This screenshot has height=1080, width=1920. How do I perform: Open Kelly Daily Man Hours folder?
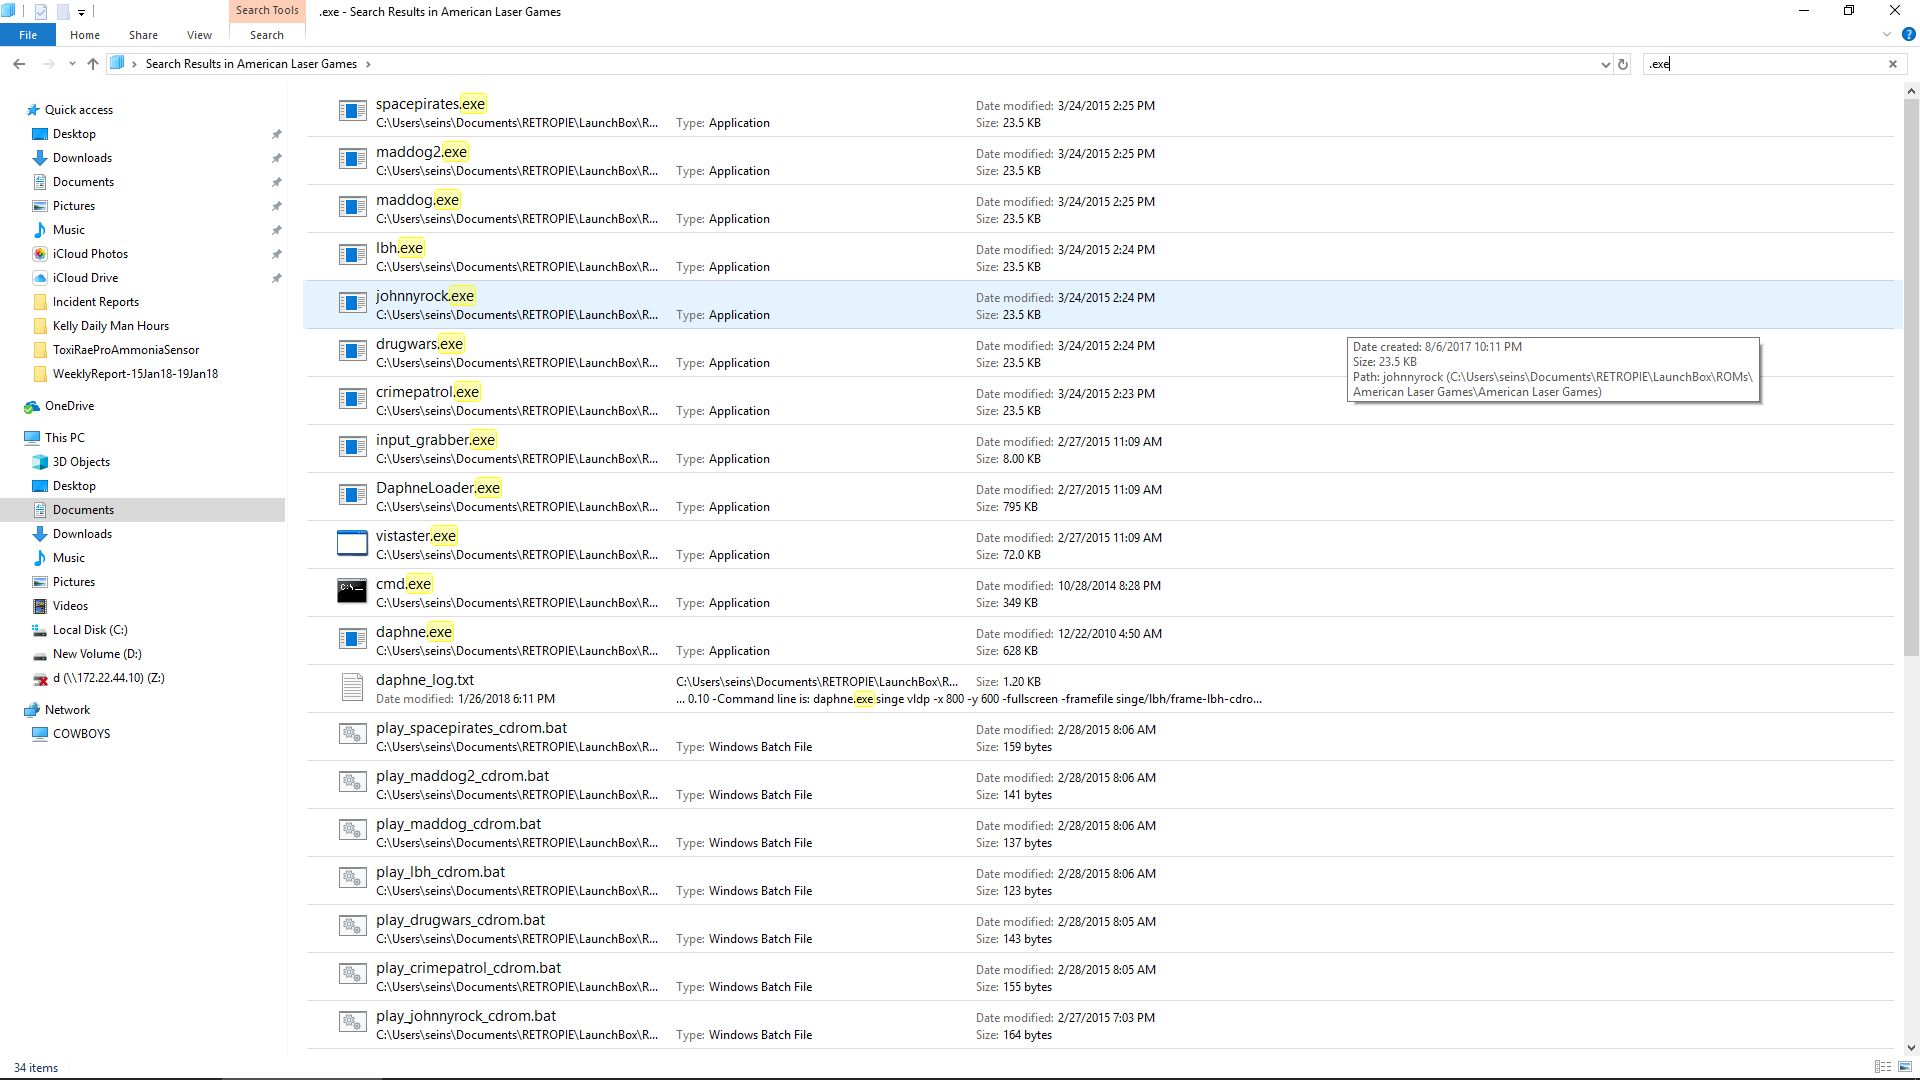(110, 326)
